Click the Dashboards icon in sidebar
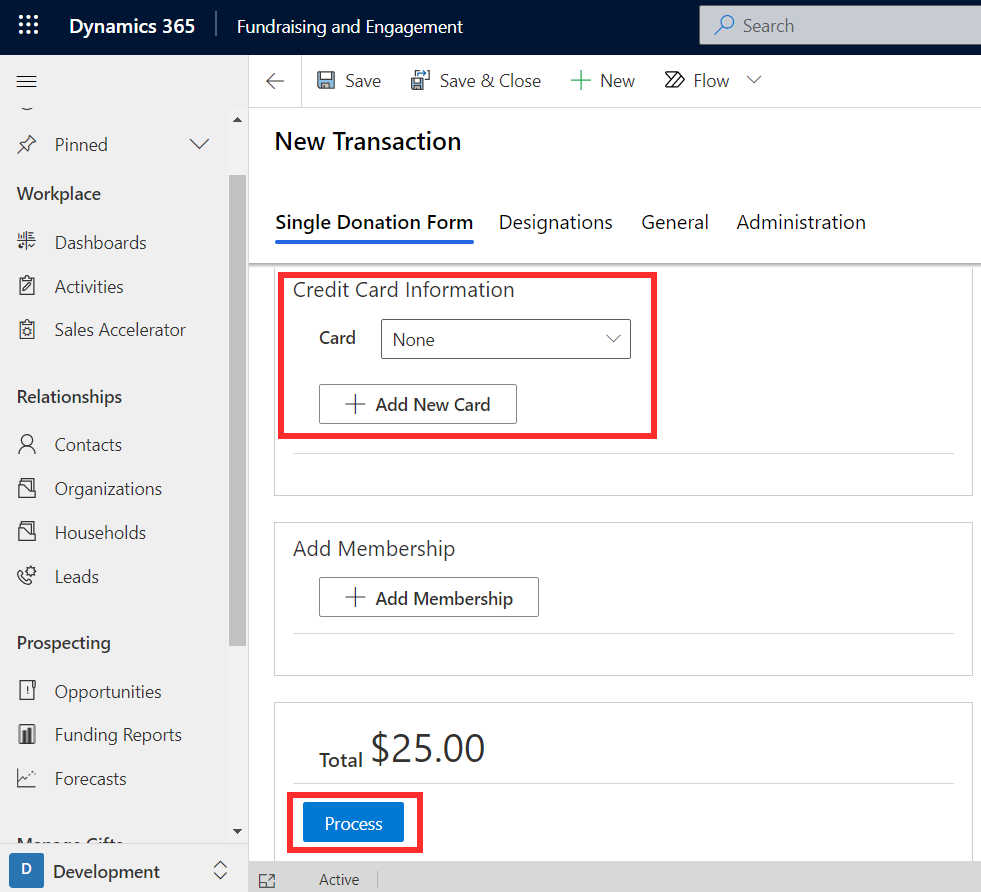Screen dimensions: 981x892 (26, 241)
